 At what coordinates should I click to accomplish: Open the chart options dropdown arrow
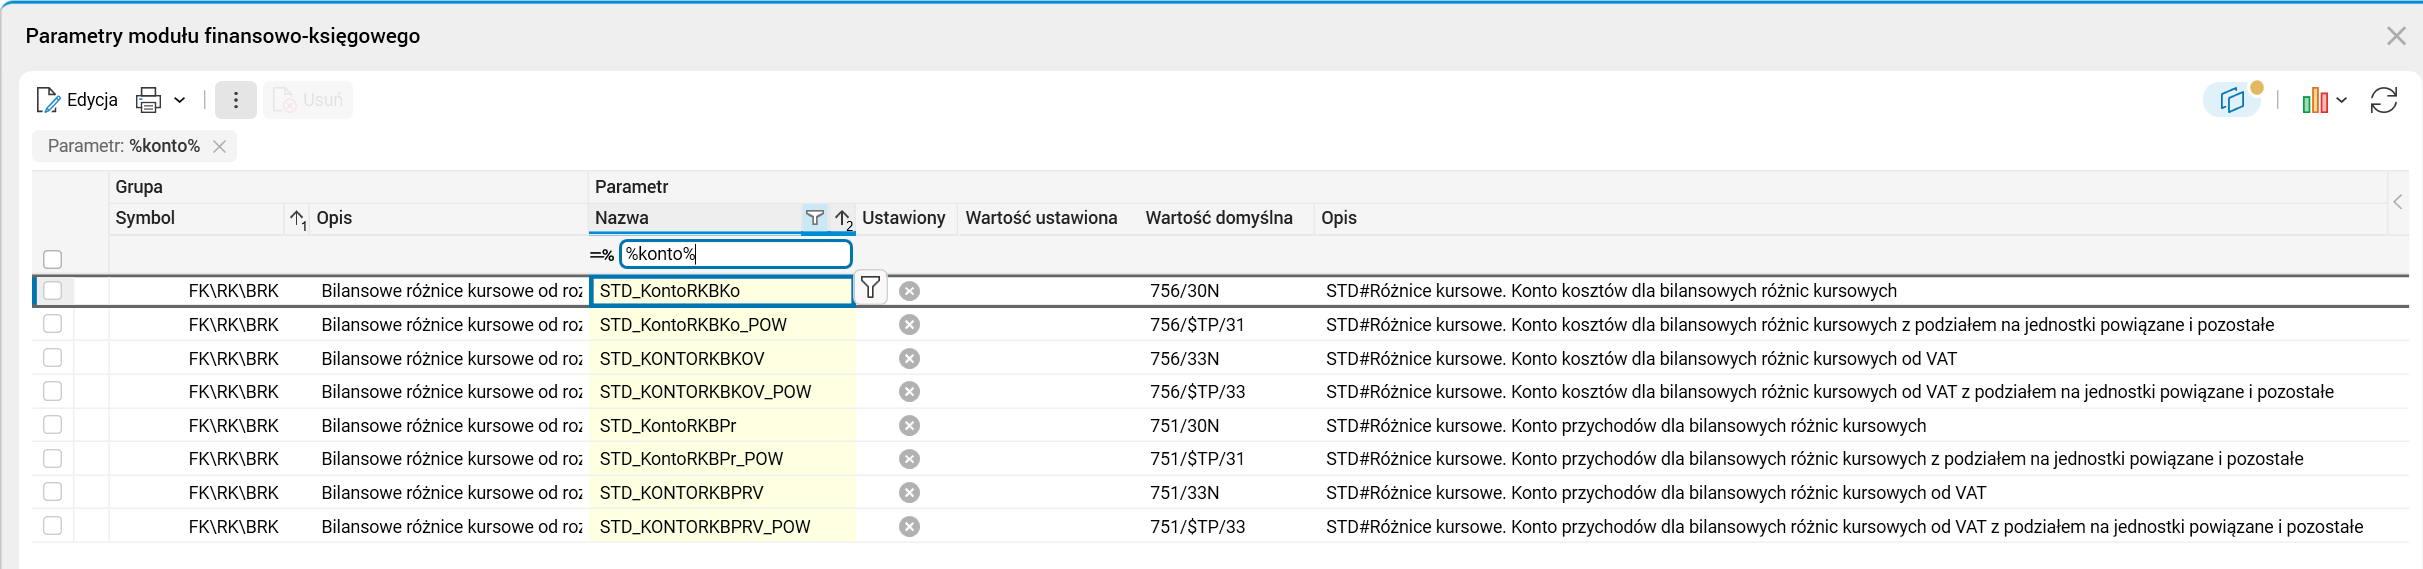(x=2342, y=100)
